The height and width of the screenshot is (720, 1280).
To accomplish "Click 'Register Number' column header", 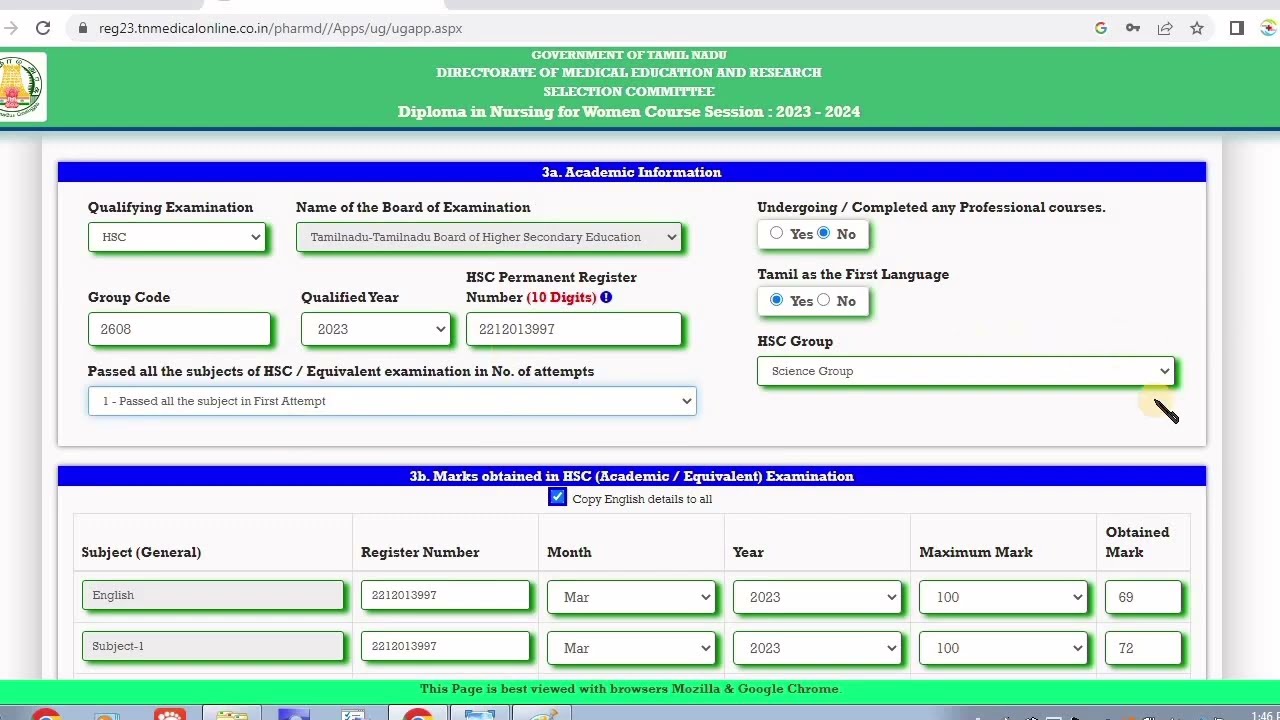I will tap(420, 552).
